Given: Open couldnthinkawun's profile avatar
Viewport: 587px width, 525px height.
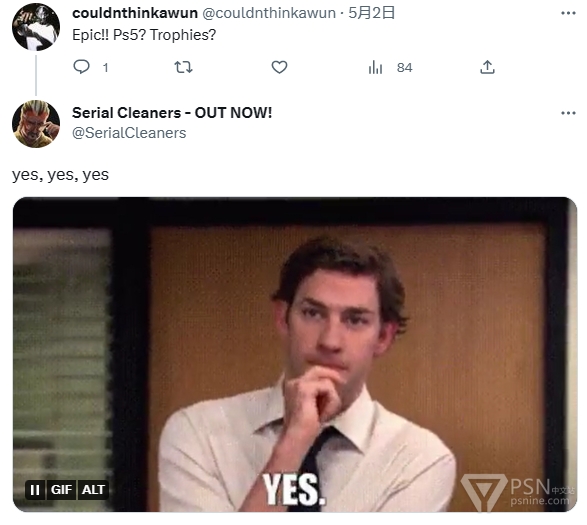Looking at the screenshot, I should [36, 27].
